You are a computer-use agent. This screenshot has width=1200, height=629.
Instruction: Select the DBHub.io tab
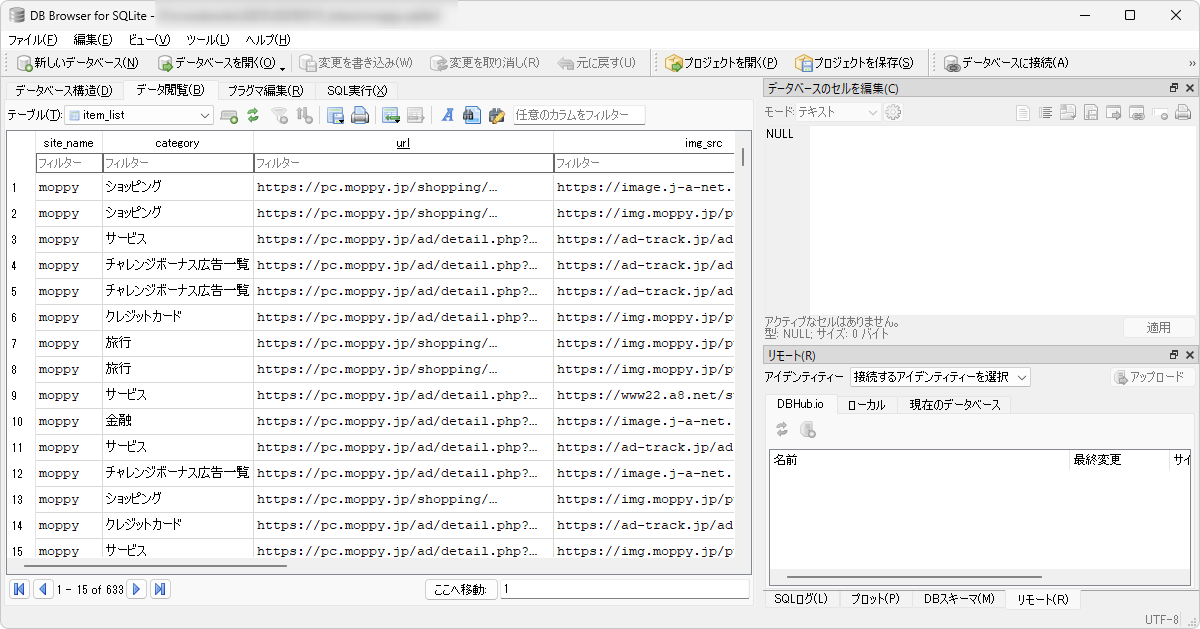[801, 404]
